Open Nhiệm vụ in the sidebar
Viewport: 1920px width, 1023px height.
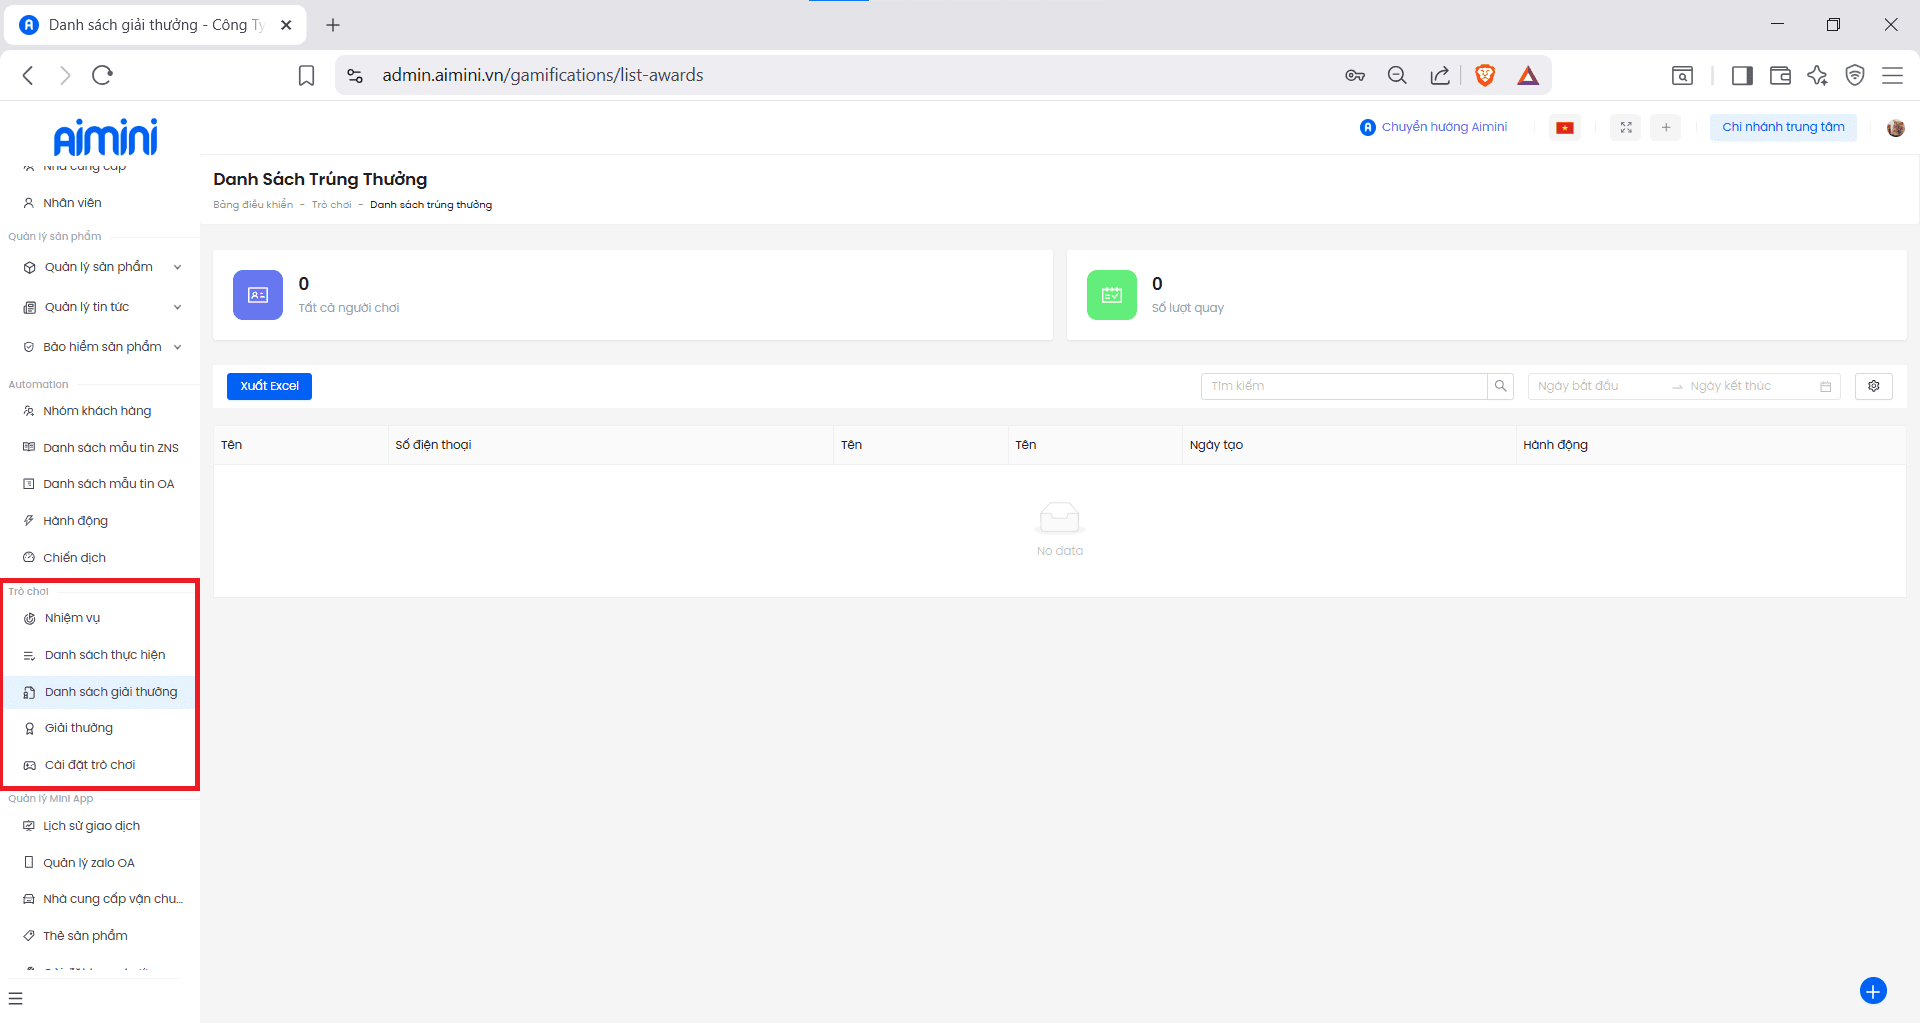click(72, 618)
